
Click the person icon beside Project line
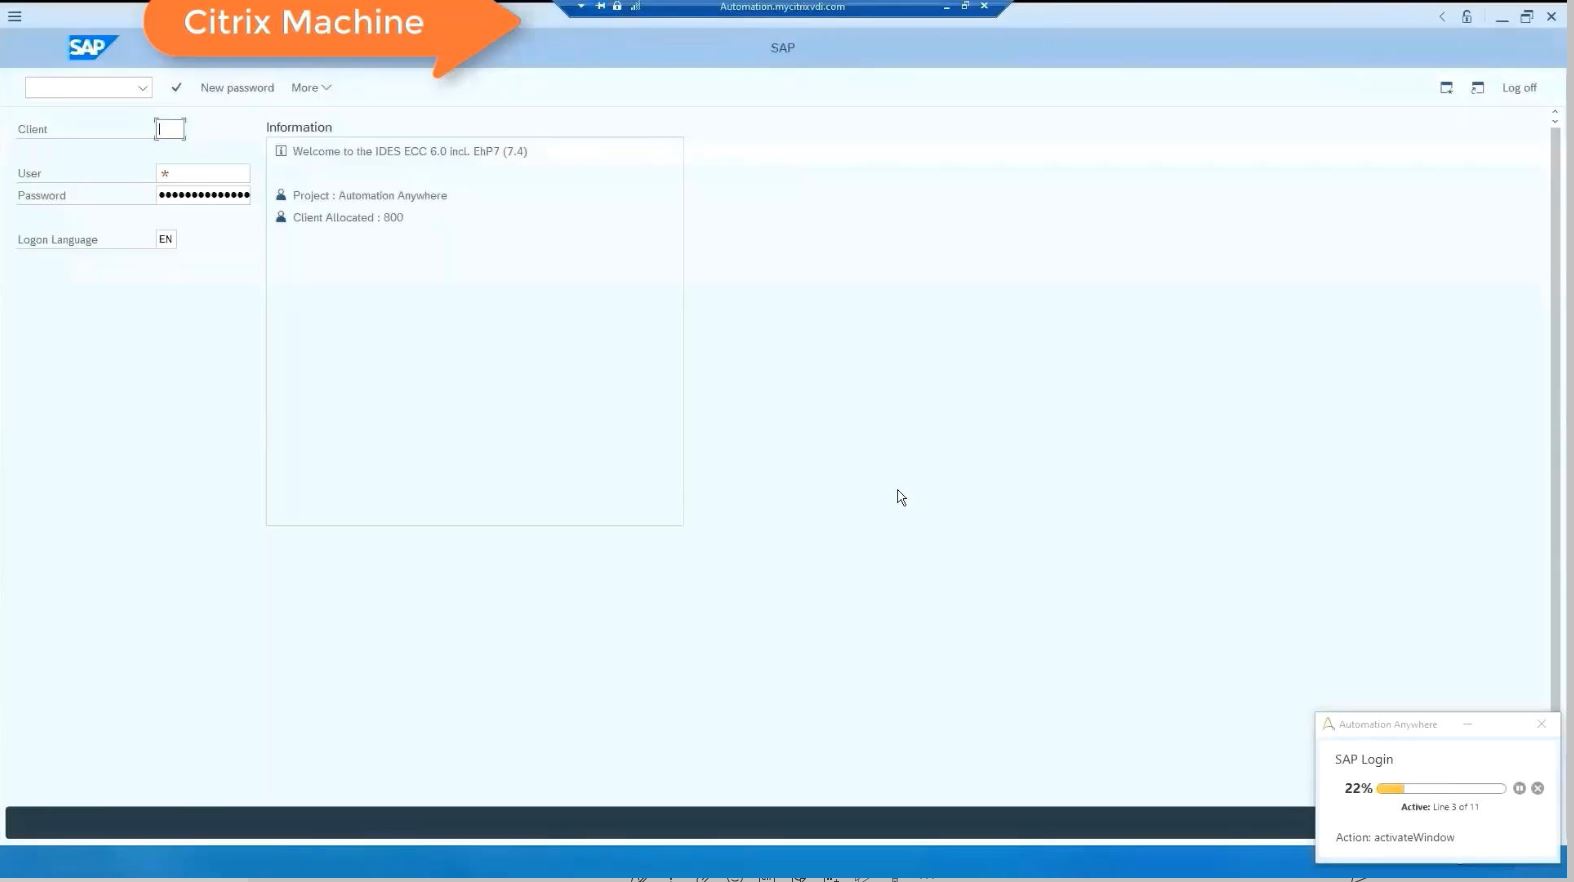click(281, 195)
